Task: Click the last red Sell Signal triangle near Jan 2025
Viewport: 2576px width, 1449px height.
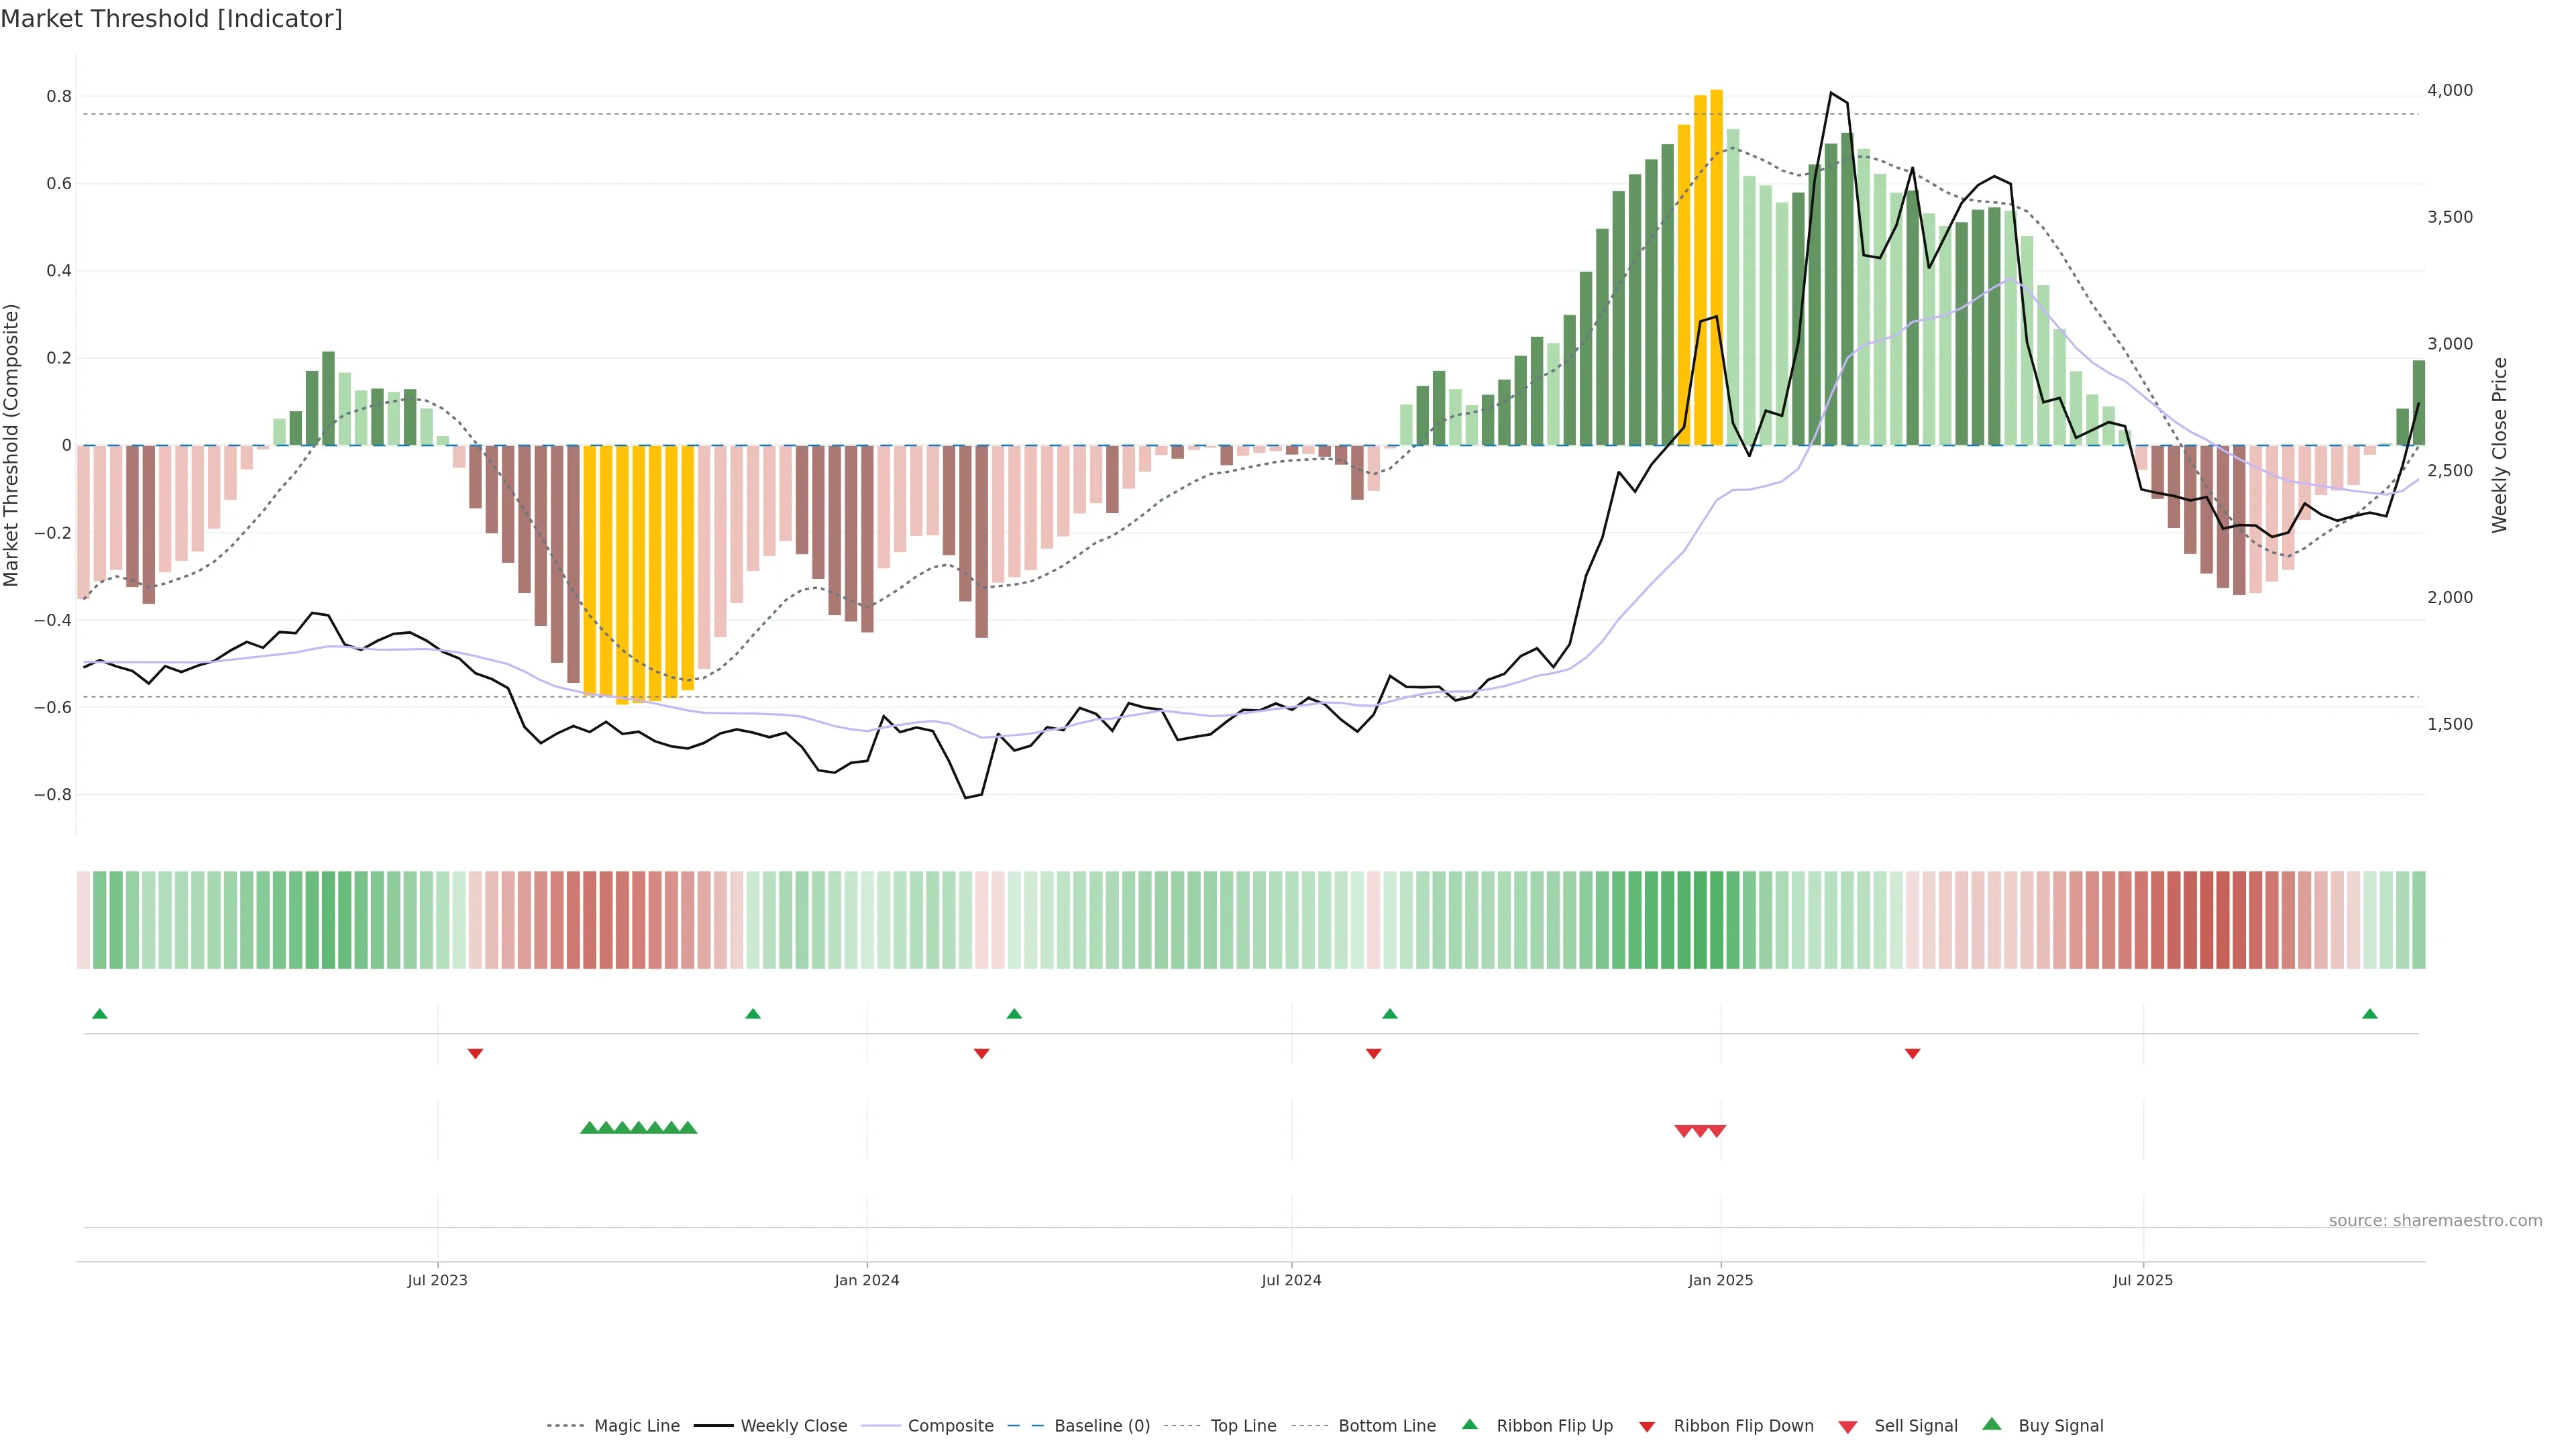Action: pos(1717,1131)
